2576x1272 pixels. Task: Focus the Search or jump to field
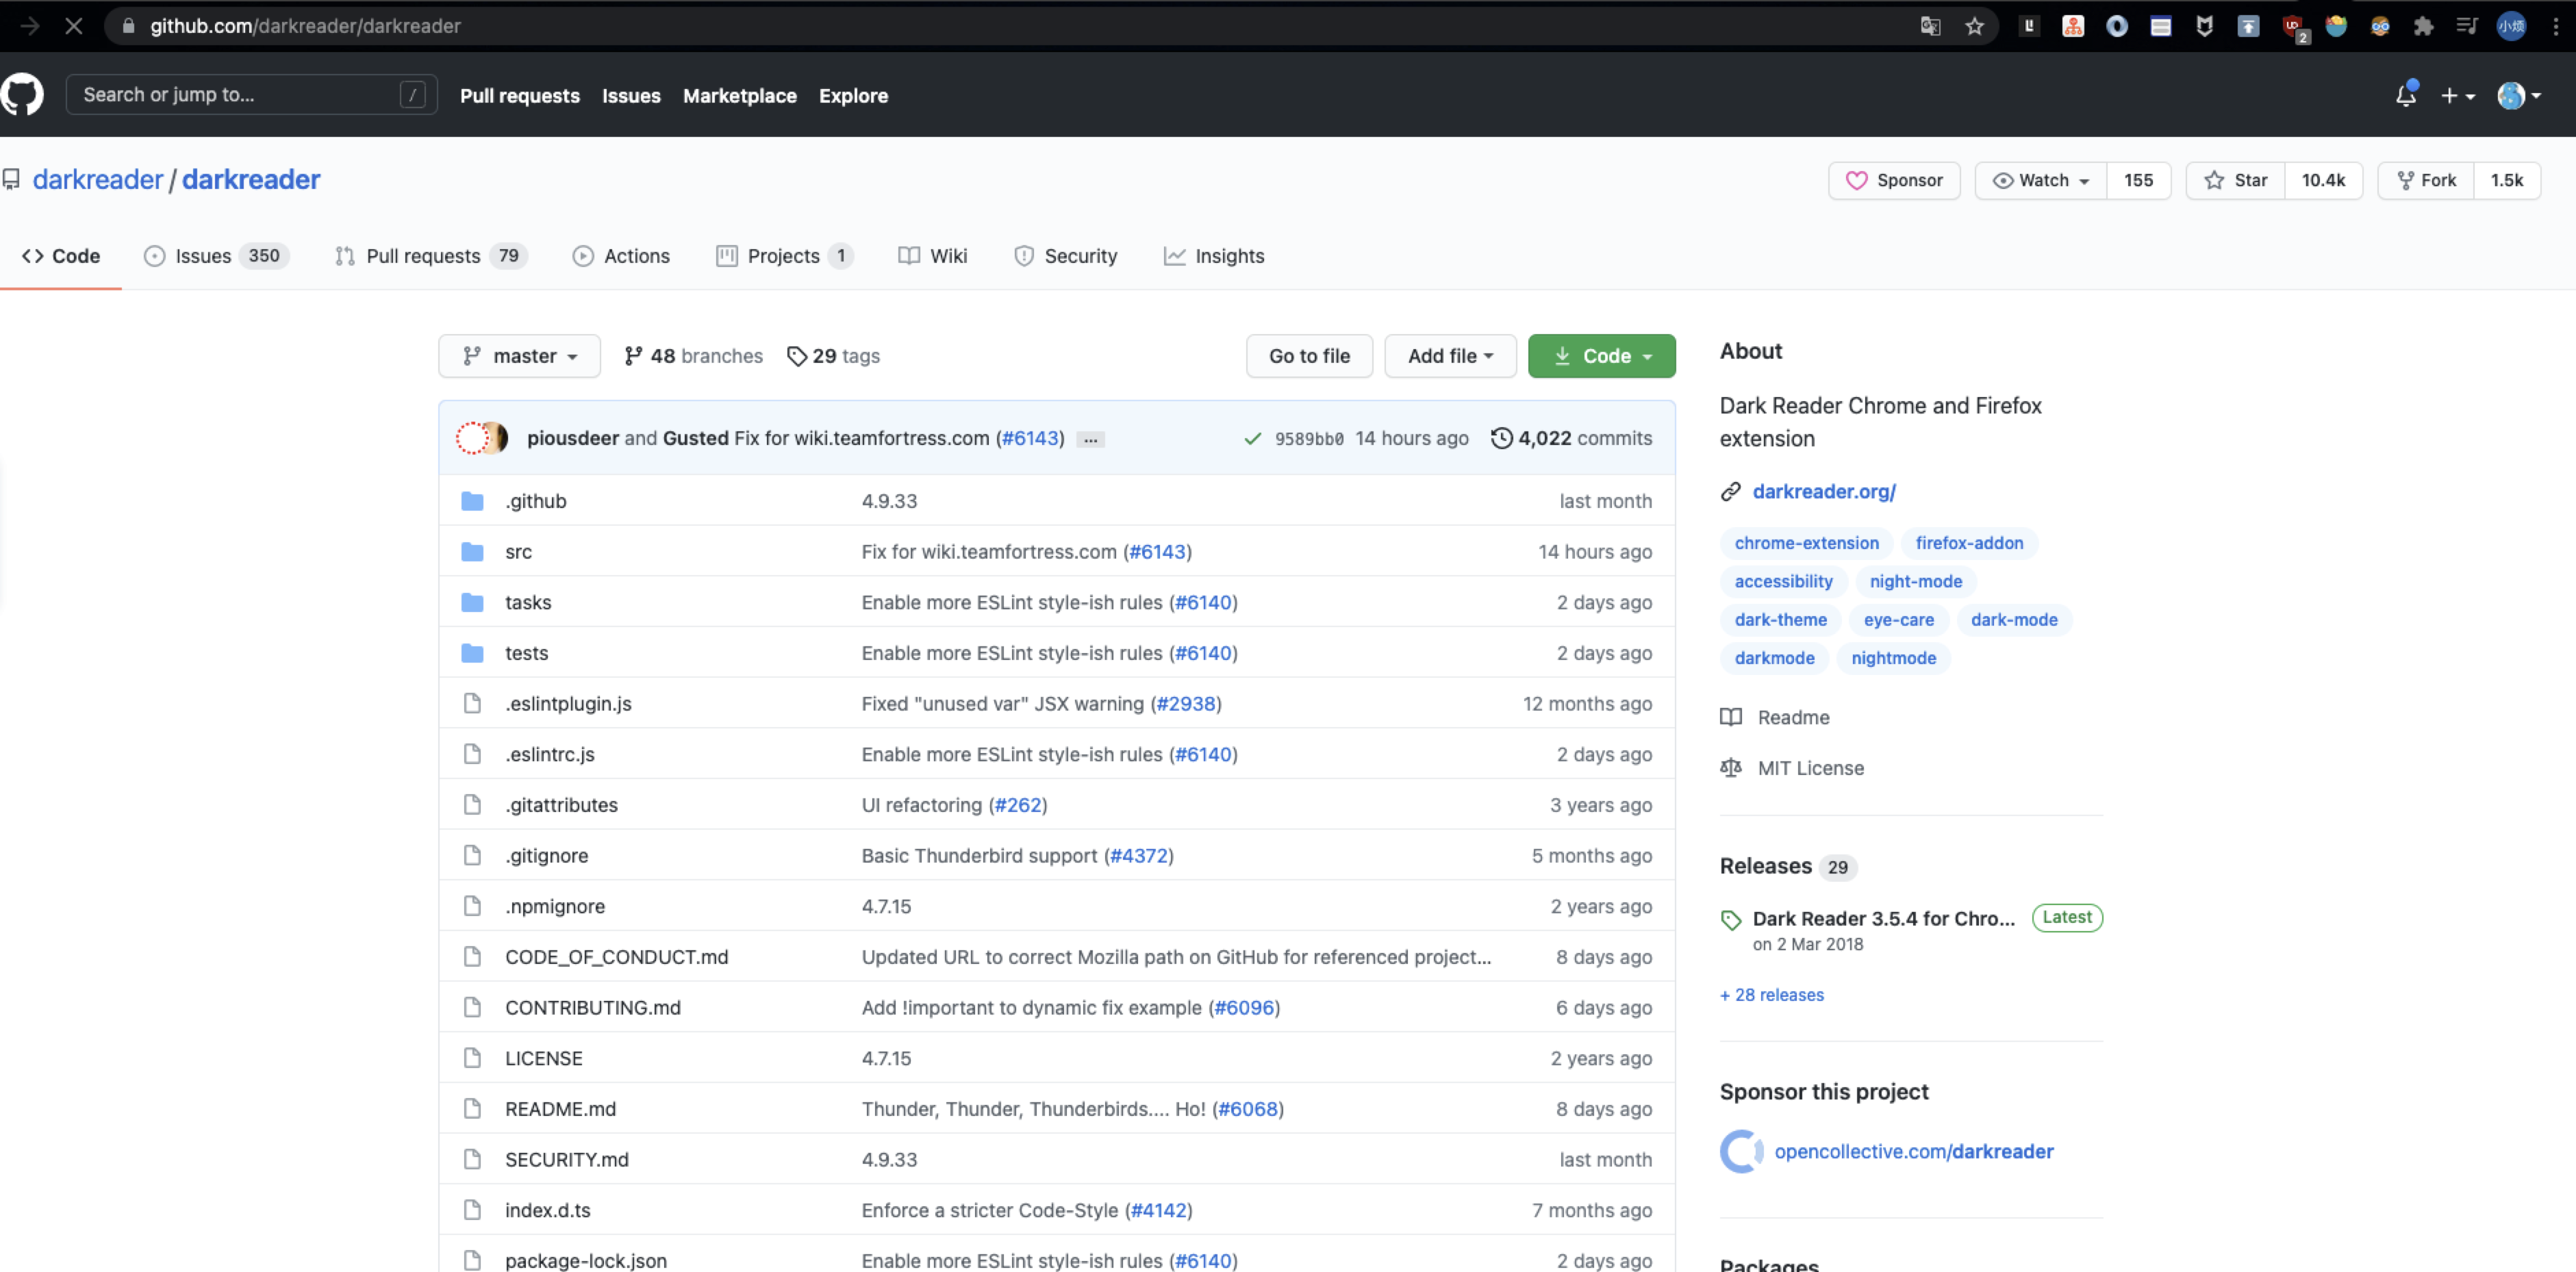[251, 95]
